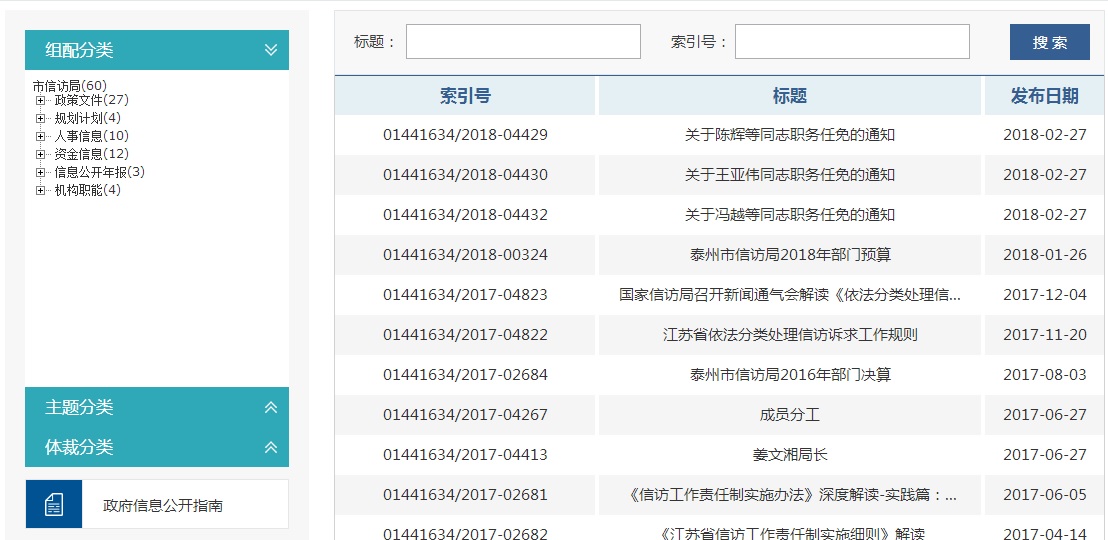Open 江苏省依法分类处理信访诉求工作规则
This screenshot has width=1108, height=540.
(790, 334)
